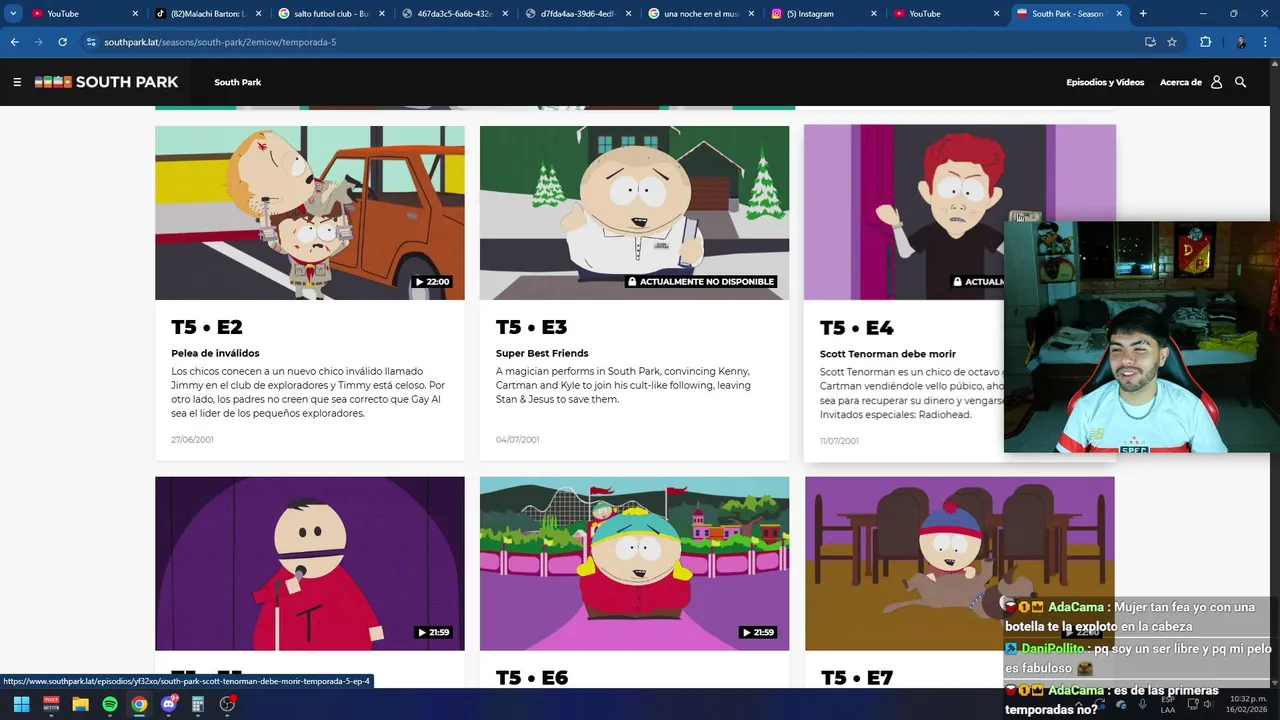Click the 04/07/2001 air date
This screenshot has width=1280, height=720.
(517, 439)
